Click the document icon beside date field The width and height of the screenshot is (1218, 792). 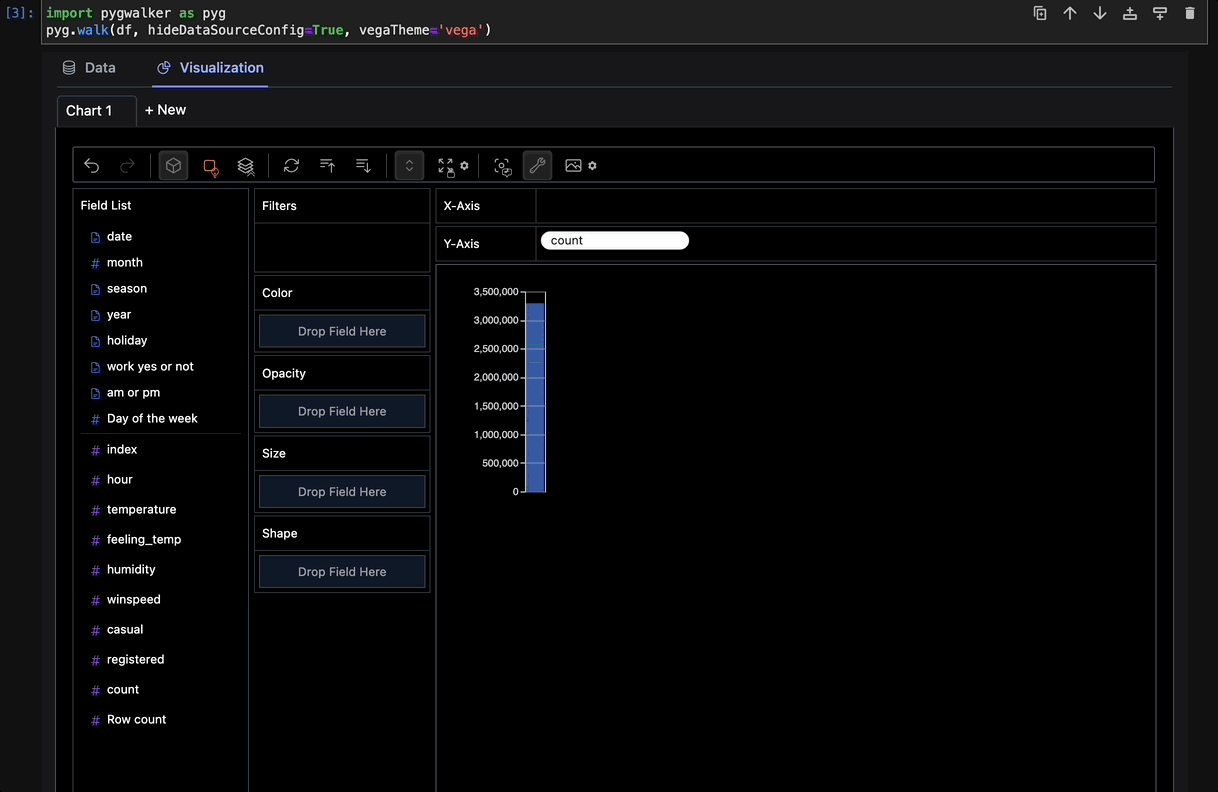96,237
